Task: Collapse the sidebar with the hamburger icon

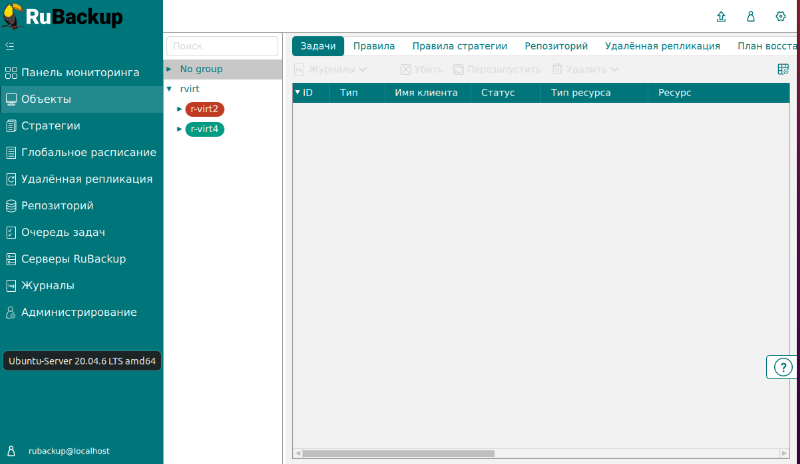Action: [x=10, y=46]
